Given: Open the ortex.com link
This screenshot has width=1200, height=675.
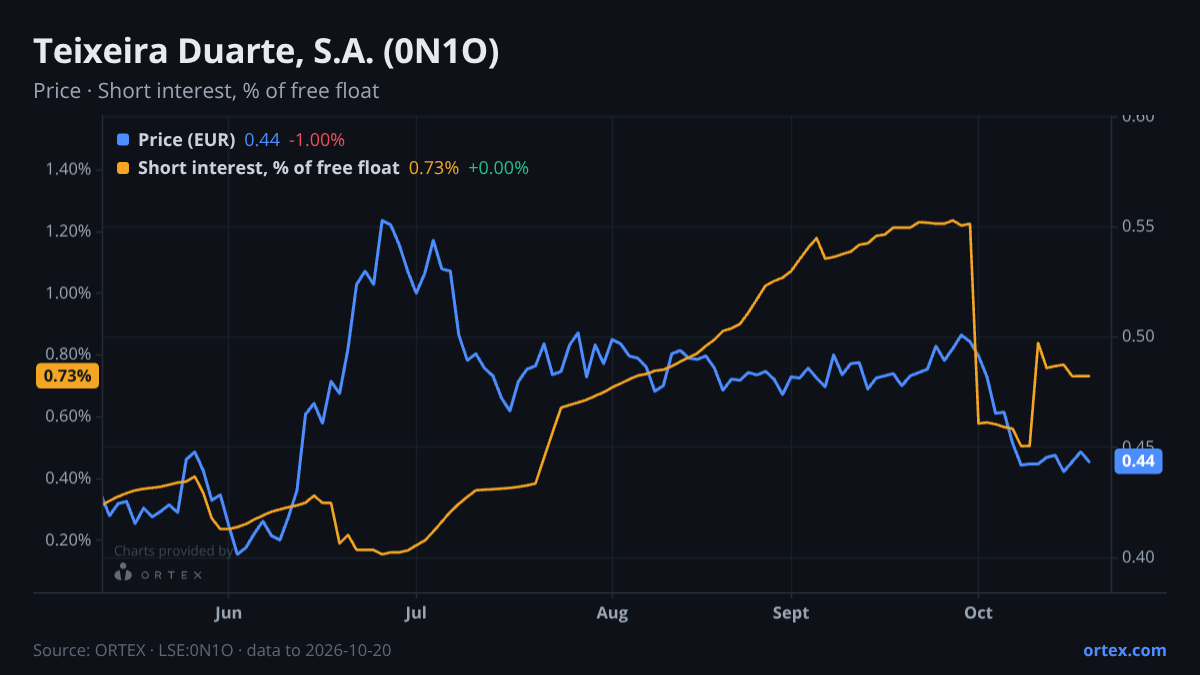Looking at the screenshot, I should coord(1124,650).
